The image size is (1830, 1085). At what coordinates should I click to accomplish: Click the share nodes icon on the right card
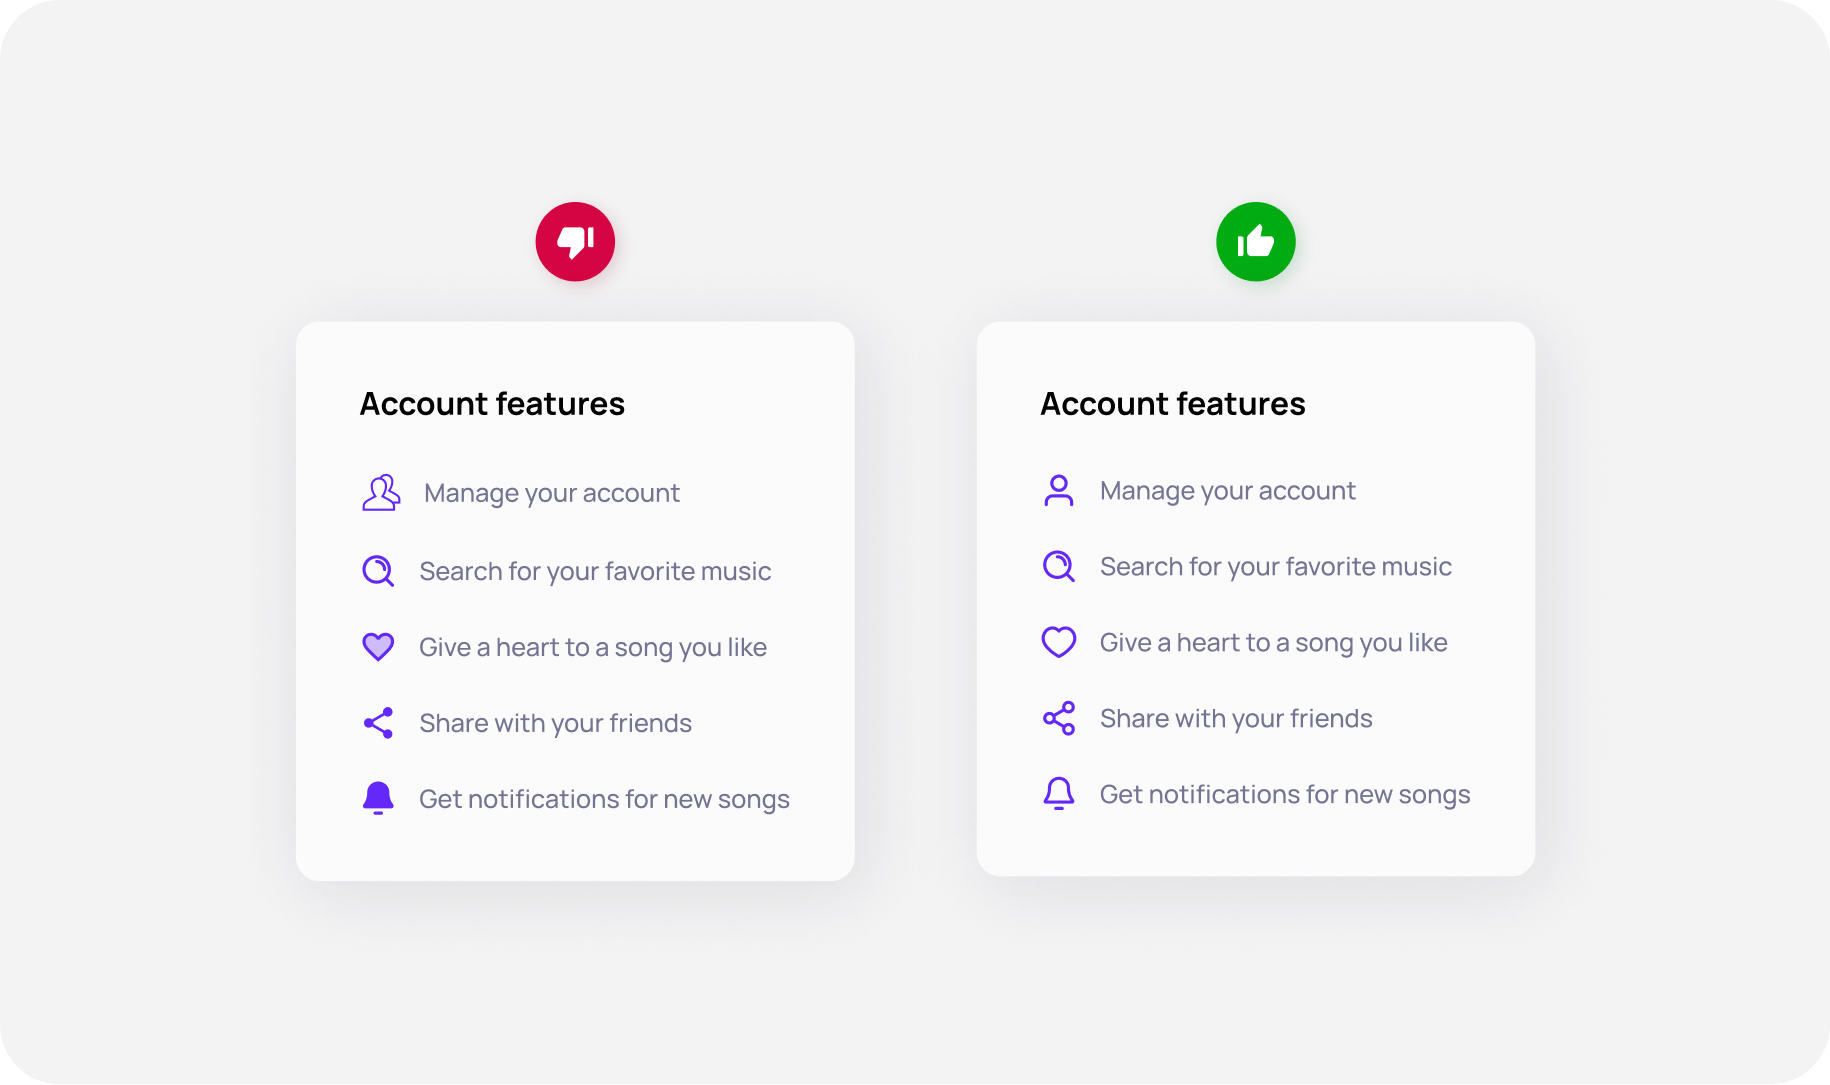(x=1058, y=717)
